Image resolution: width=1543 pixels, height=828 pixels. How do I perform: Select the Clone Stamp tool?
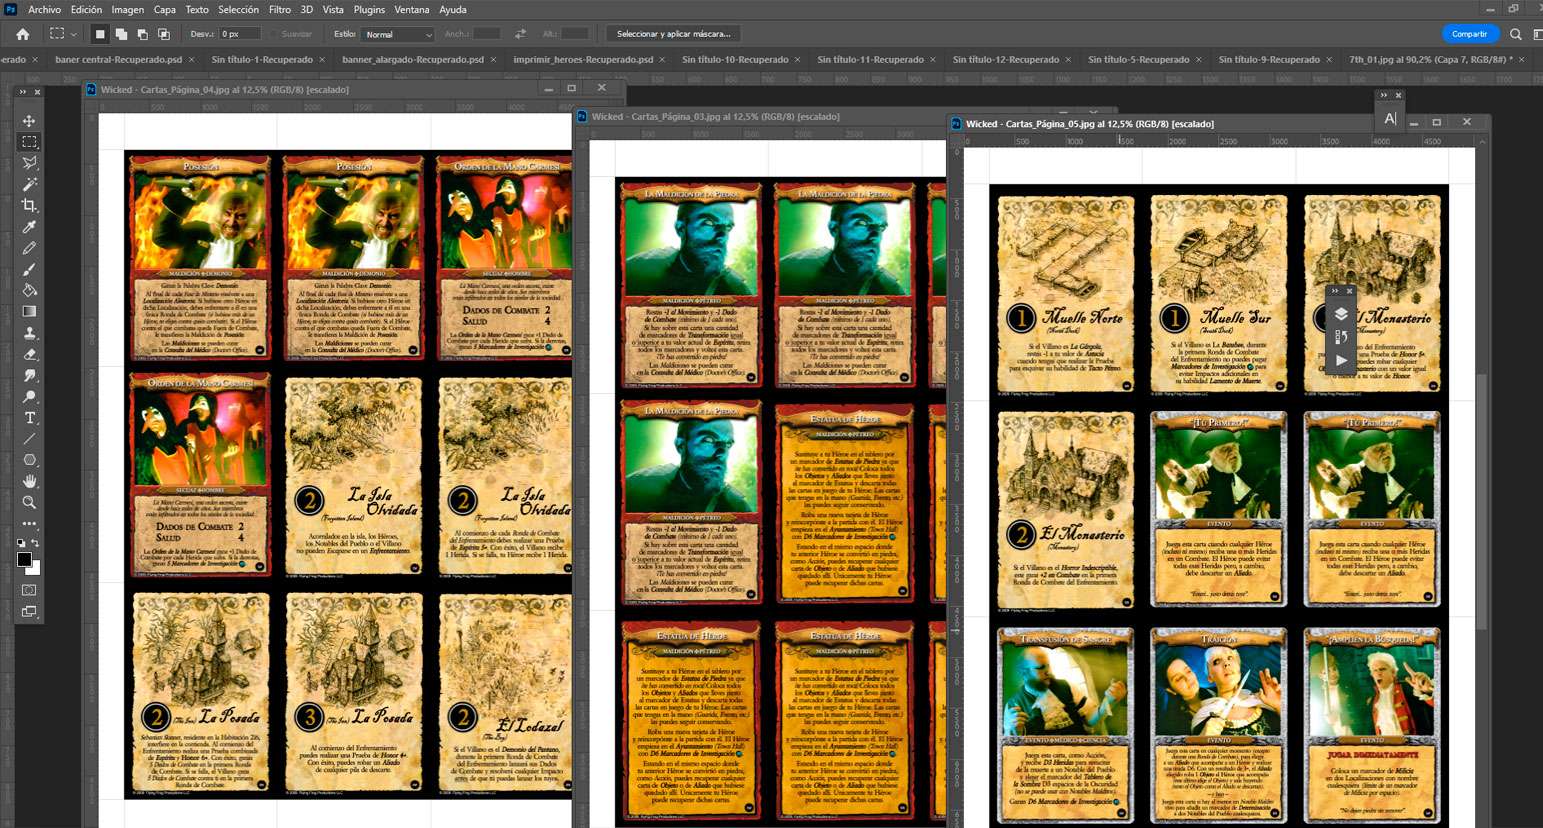pyautogui.click(x=29, y=333)
